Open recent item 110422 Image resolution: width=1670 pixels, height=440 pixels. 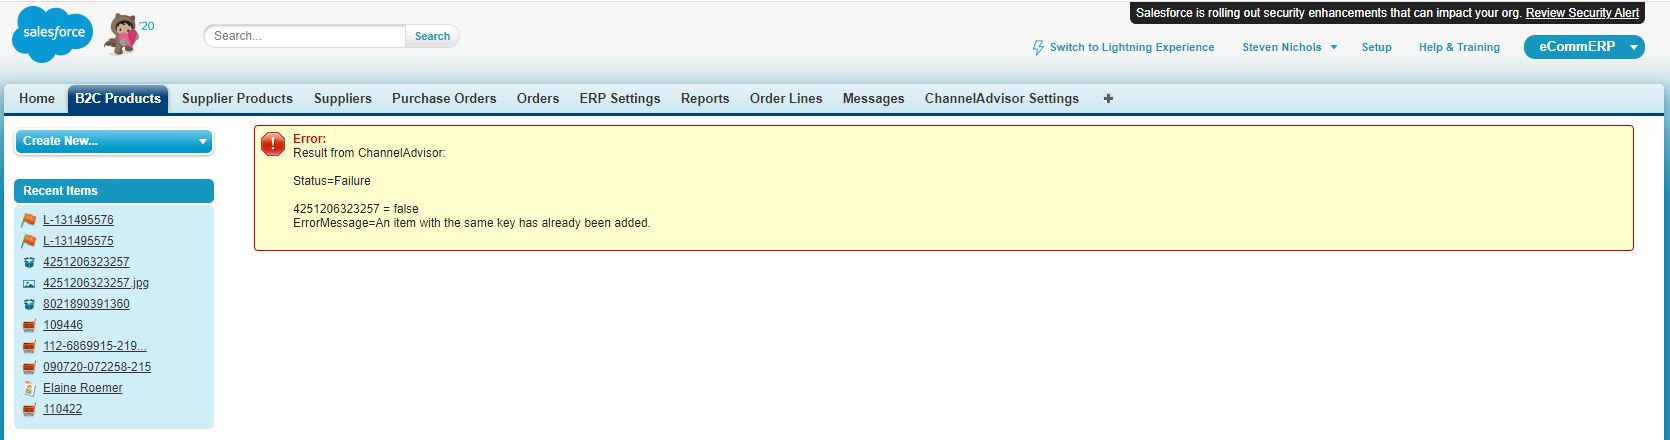63,409
